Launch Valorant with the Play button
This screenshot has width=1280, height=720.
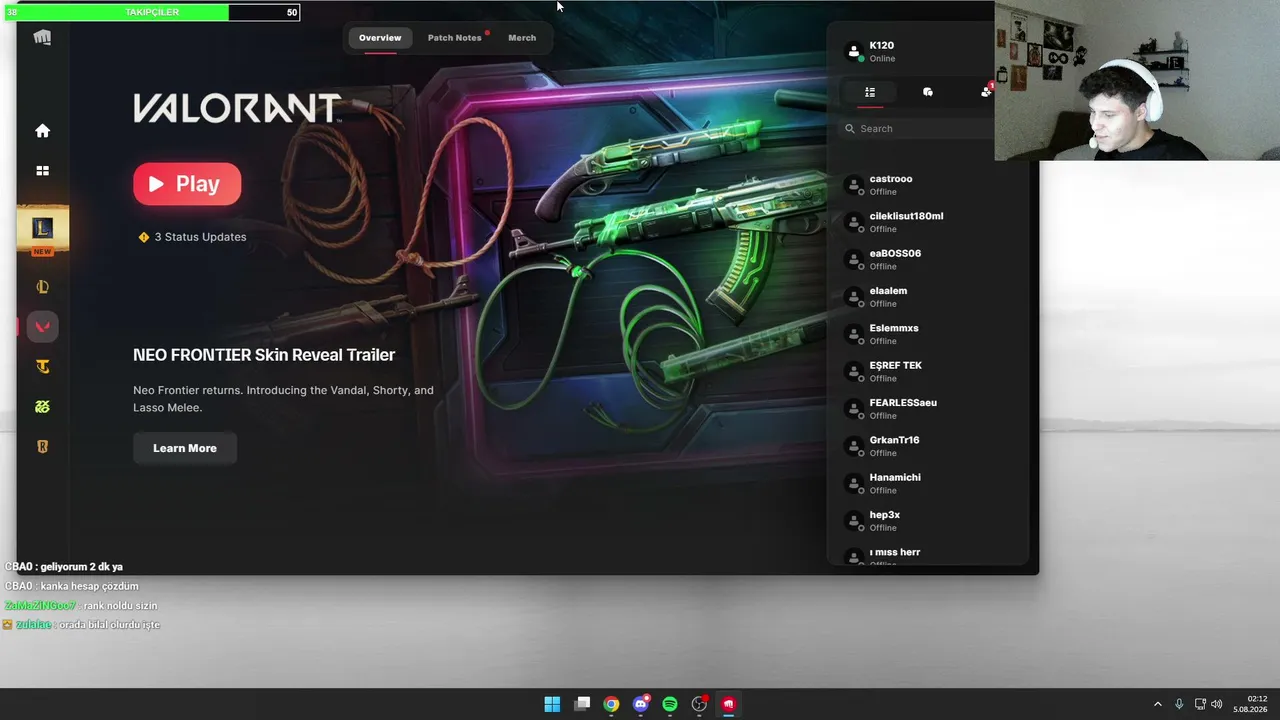point(187,184)
